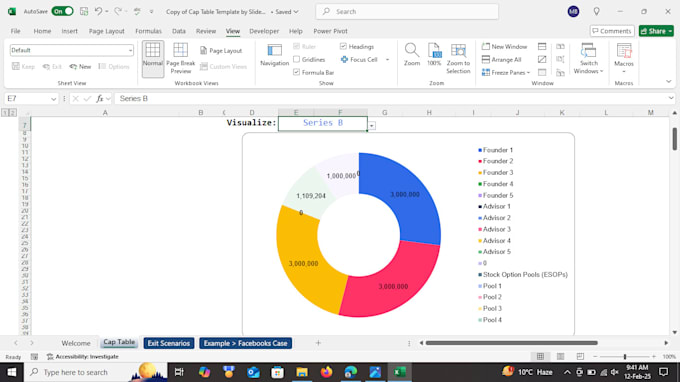Open the Navigation pane
The width and height of the screenshot is (680, 382).
coord(274,56)
